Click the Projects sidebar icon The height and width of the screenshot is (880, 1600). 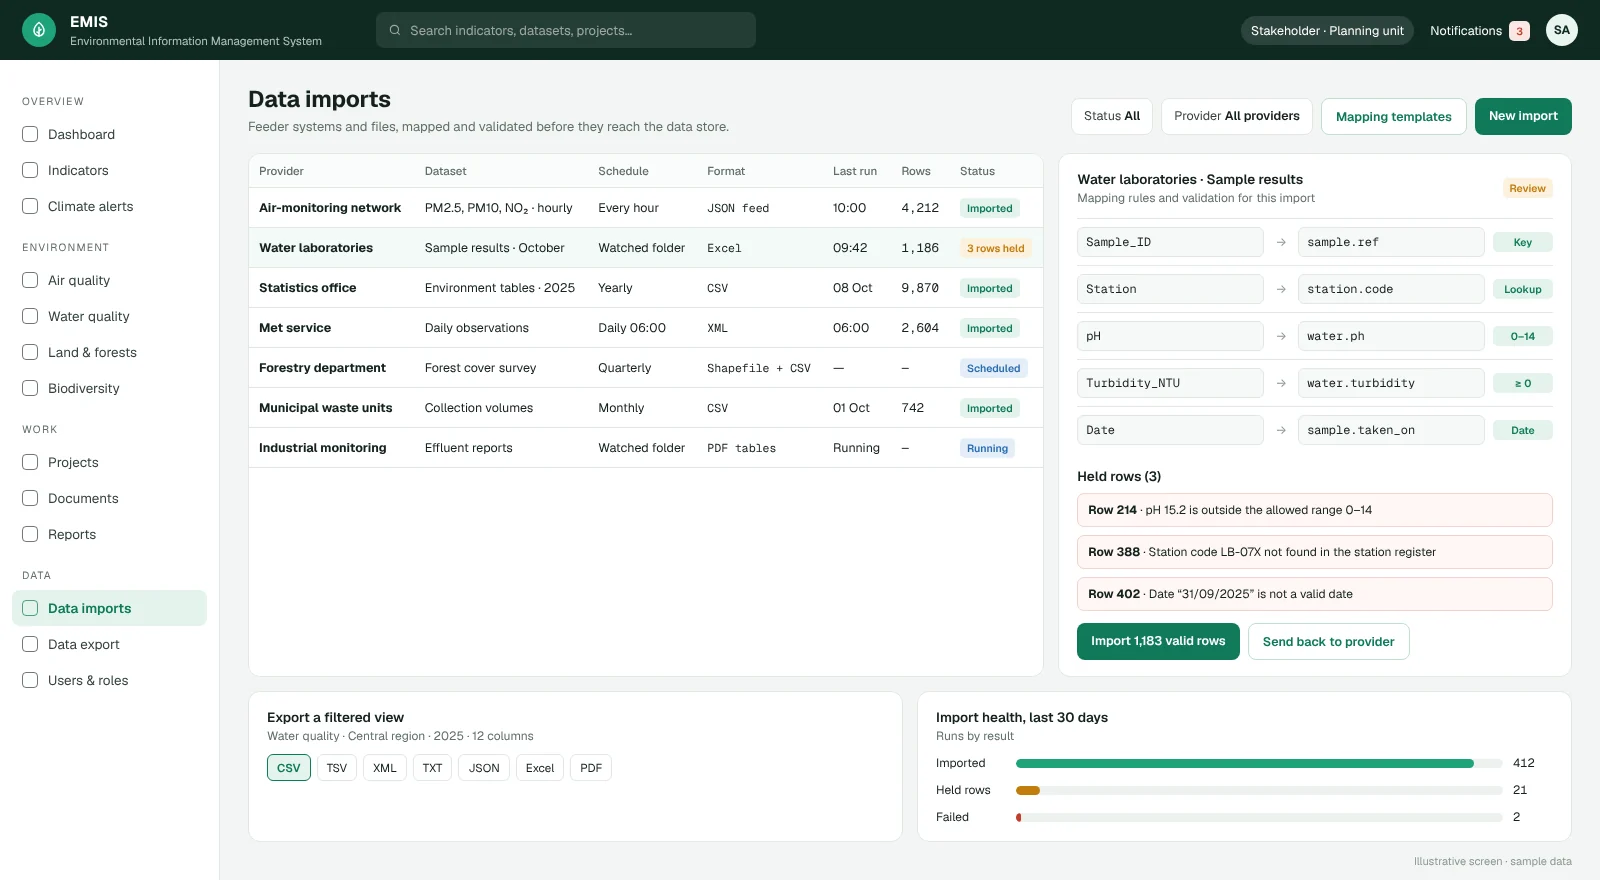point(30,462)
